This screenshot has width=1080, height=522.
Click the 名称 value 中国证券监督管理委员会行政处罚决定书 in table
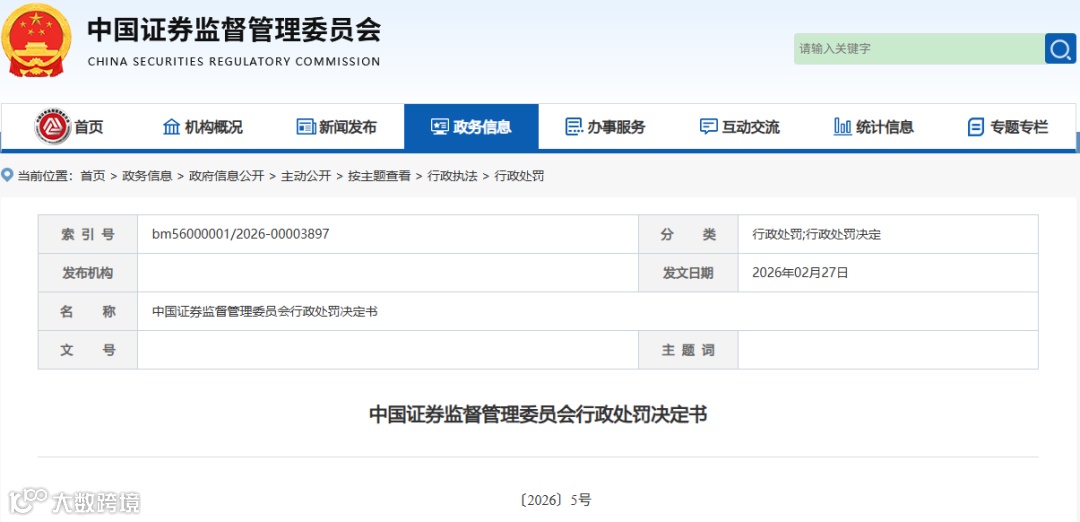pos(264,311)
